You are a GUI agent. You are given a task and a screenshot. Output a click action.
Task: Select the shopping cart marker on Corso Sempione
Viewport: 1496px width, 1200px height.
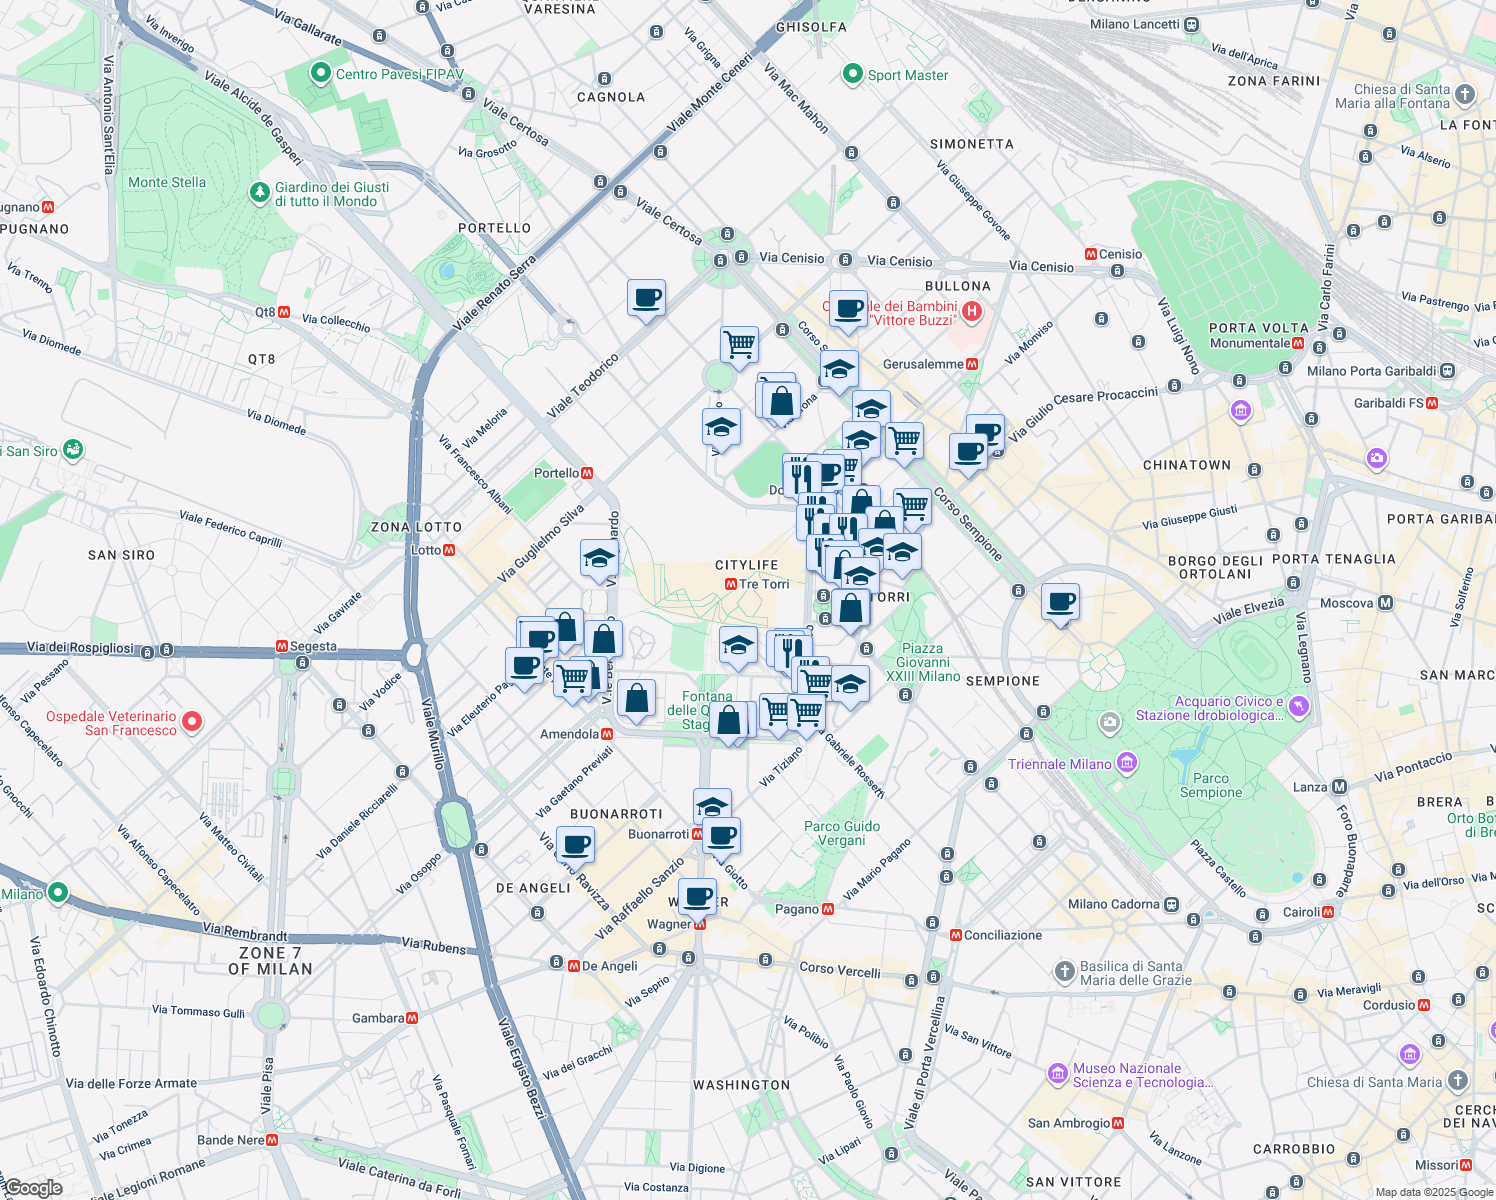(904, 438)
